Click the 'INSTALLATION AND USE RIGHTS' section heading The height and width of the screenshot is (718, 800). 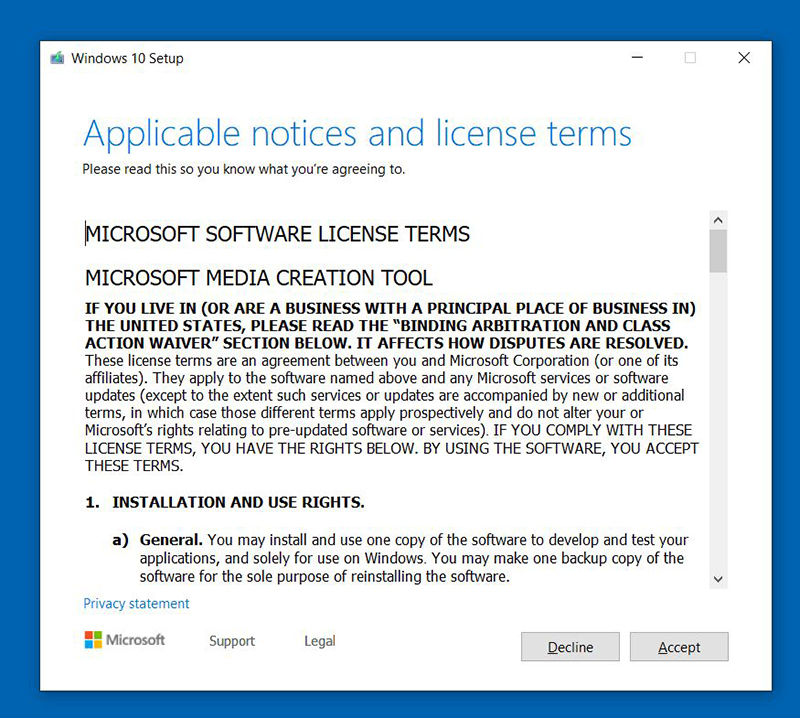point(238,502)
